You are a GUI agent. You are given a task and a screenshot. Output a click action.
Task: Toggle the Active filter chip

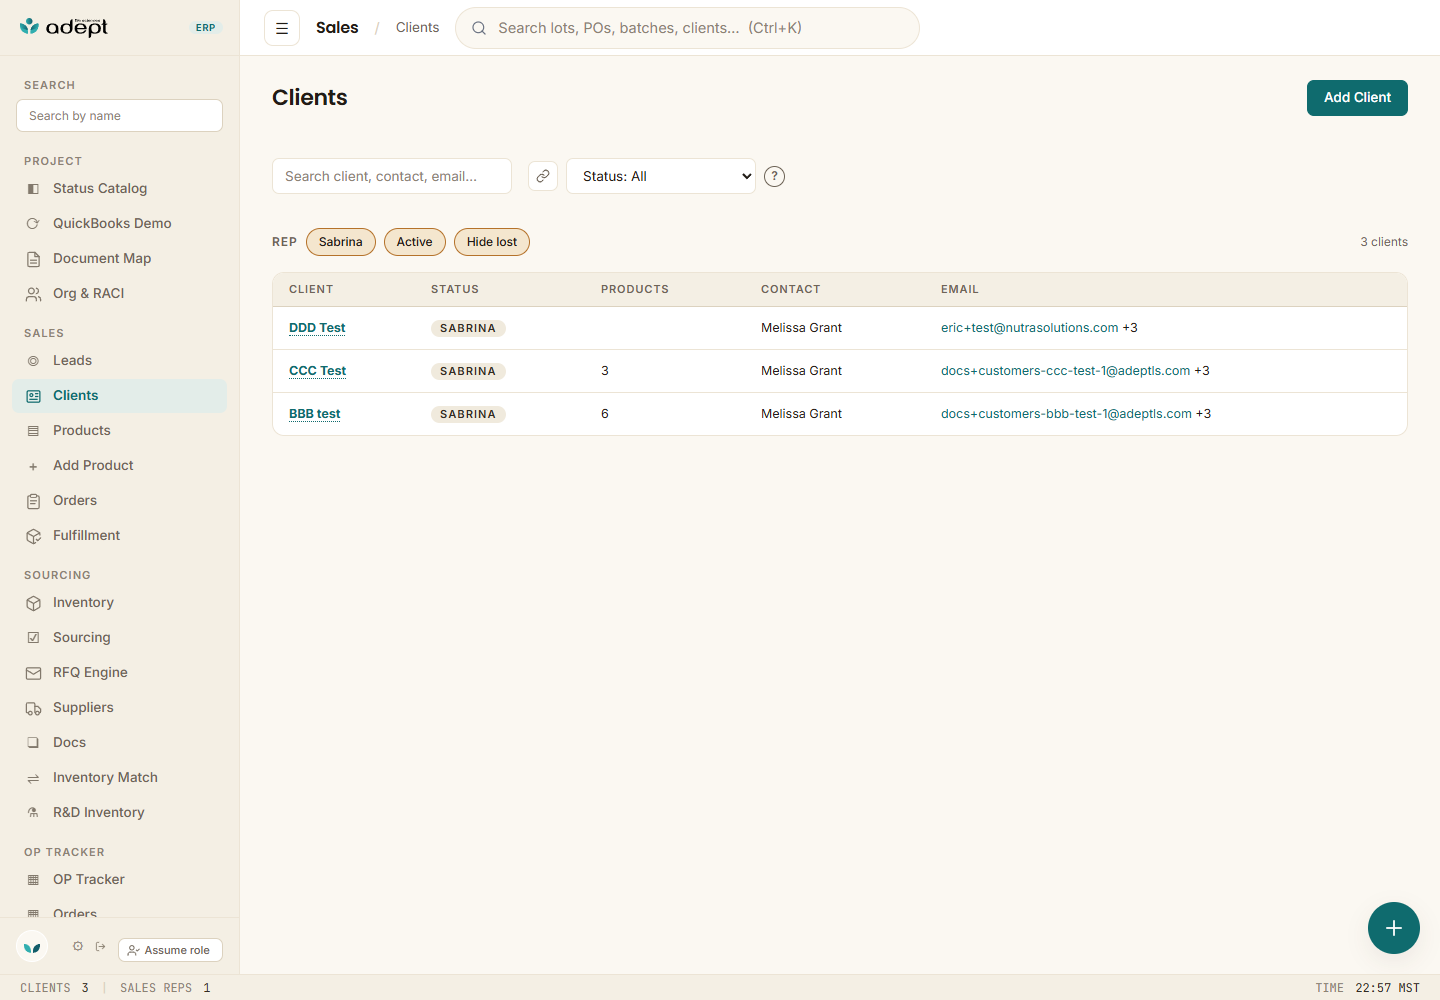[x=414, y=242]
